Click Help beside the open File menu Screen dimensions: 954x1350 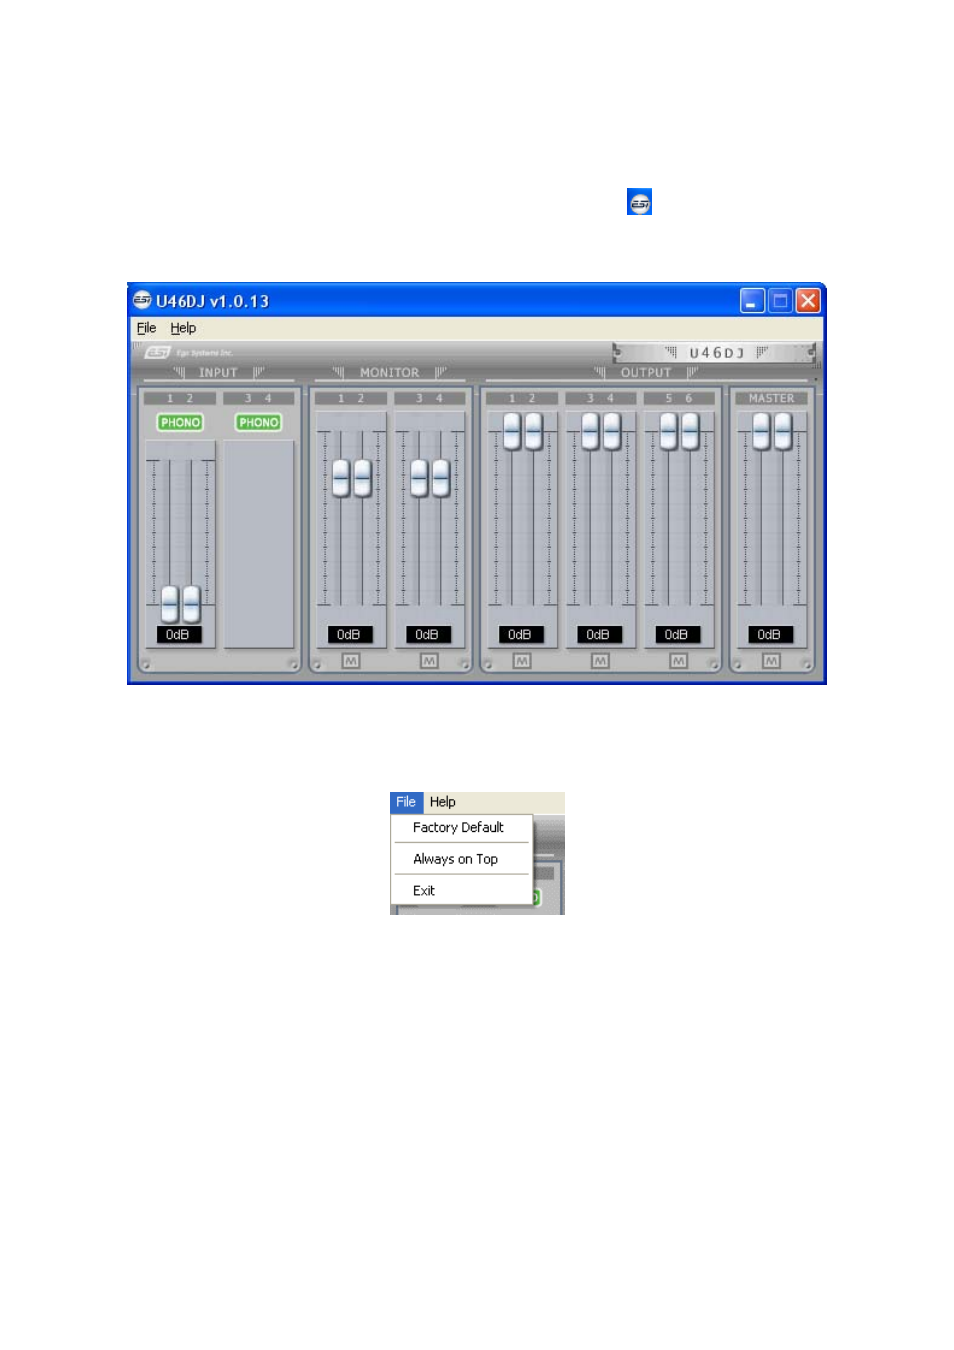click(443, 802)
